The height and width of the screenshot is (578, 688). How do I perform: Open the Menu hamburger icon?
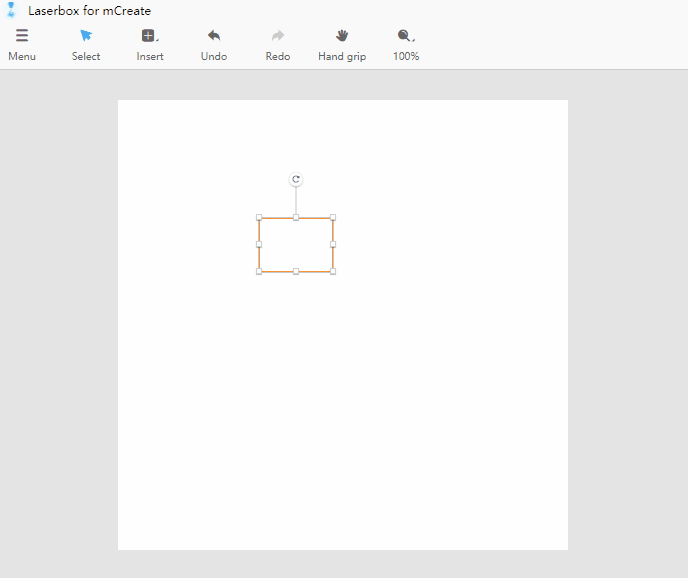tap(22, 36)
